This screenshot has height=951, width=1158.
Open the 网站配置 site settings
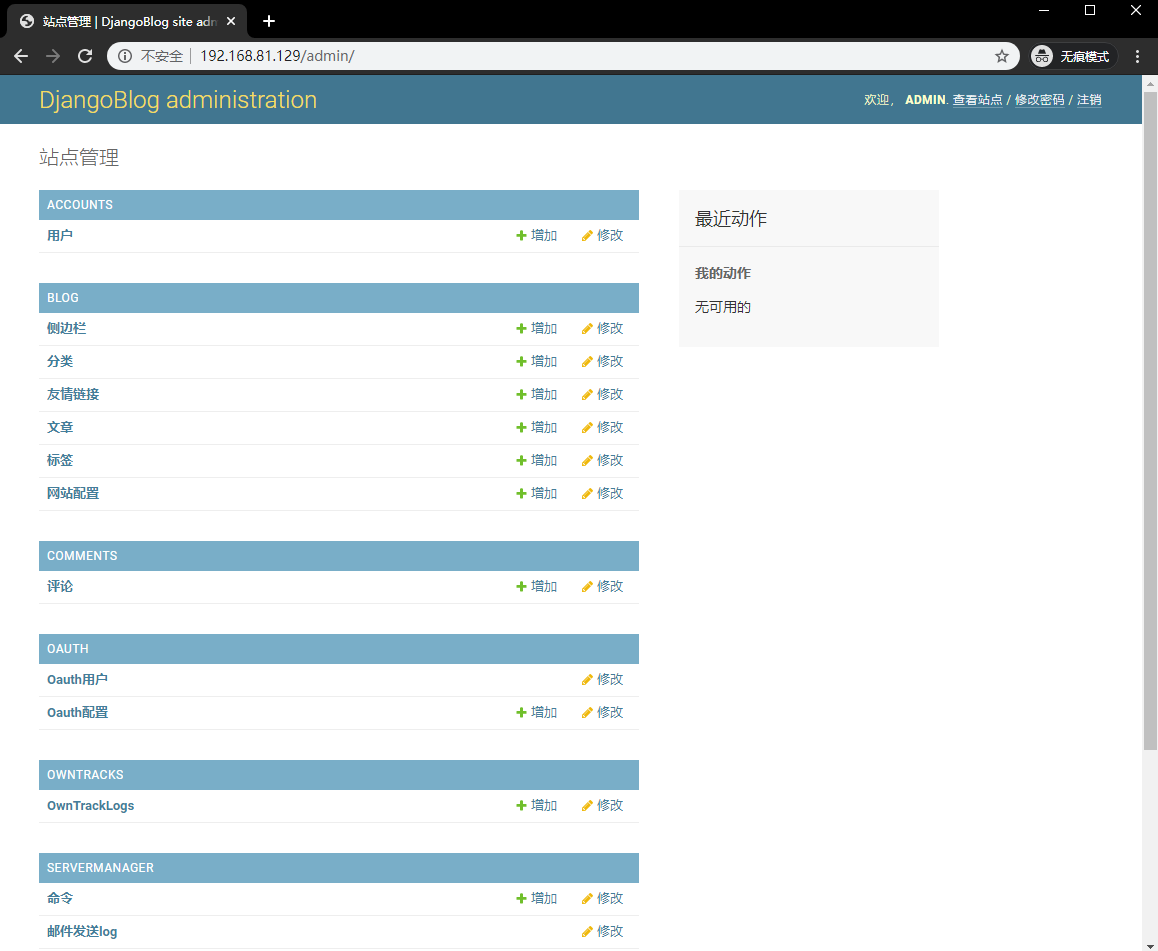(x=73, y=493)
